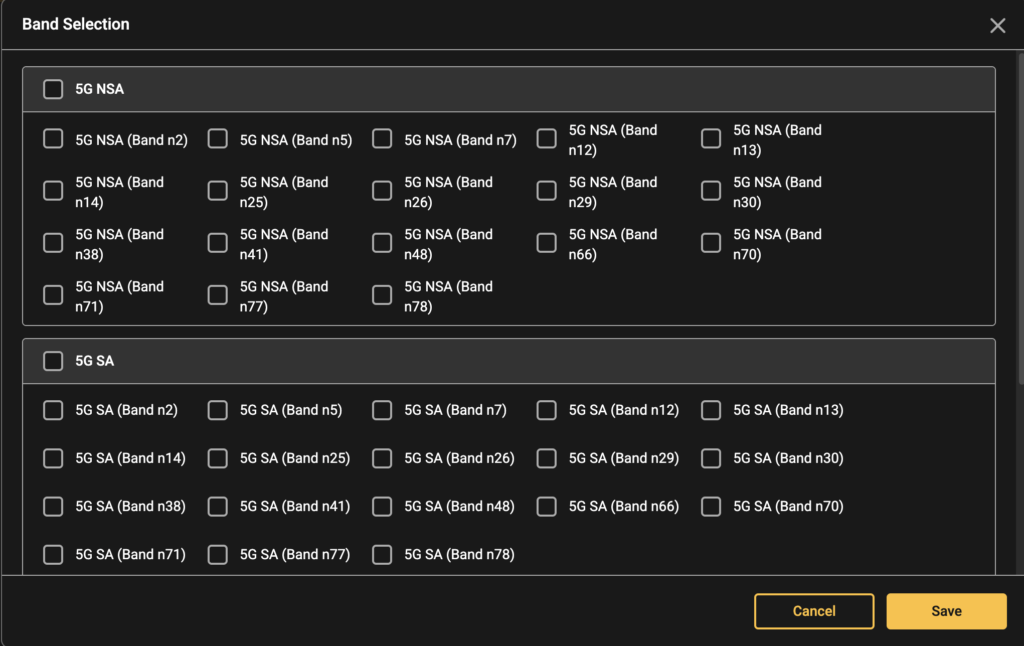The image size is (1024, 646).
Task: Save the band selection
Action: (x=946, y=611)
